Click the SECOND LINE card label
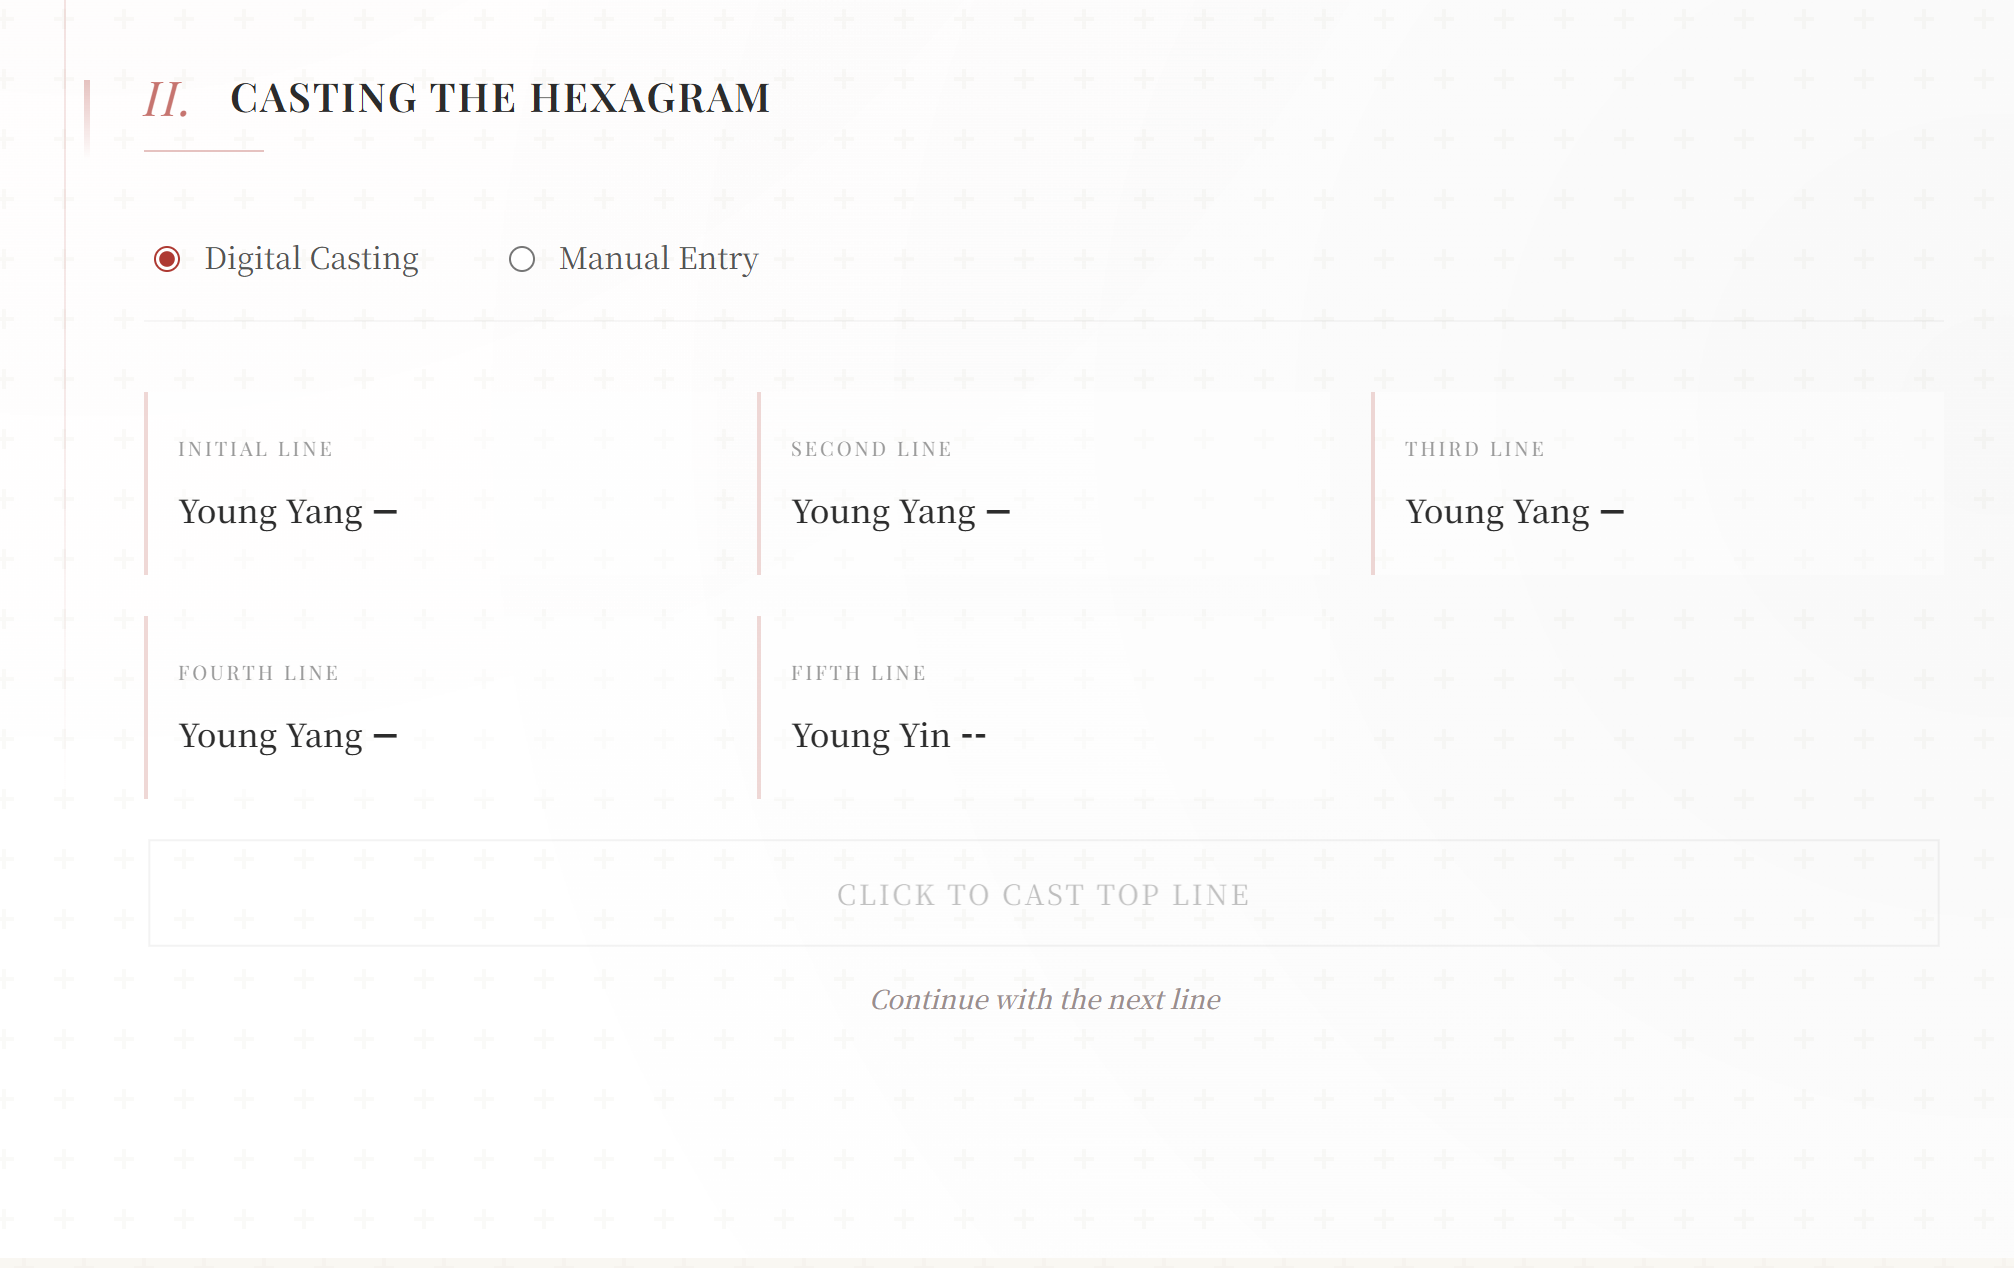The image size is (2014, 1268). pos(871,448)
